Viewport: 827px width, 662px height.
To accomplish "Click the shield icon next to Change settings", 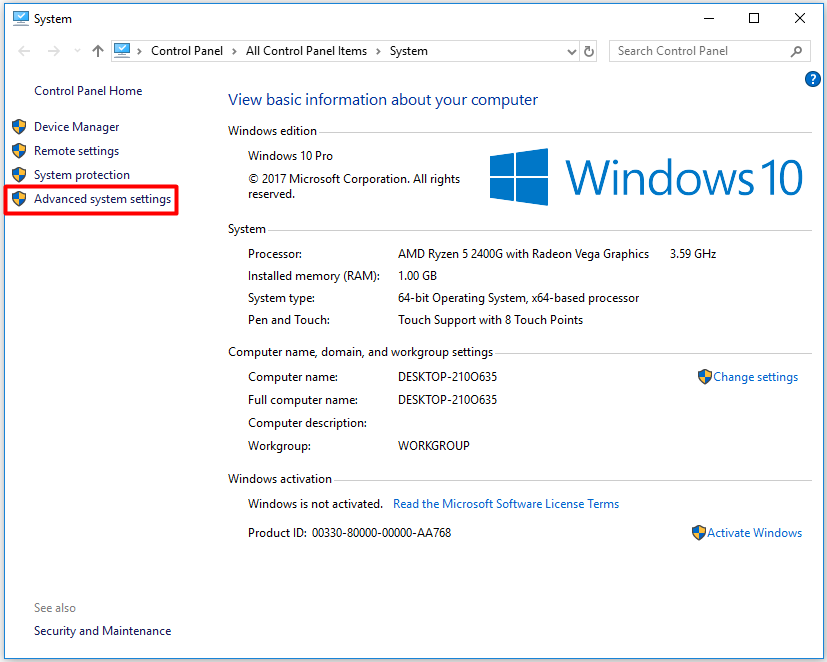I will pyautogui.click(x=705, y=377).
